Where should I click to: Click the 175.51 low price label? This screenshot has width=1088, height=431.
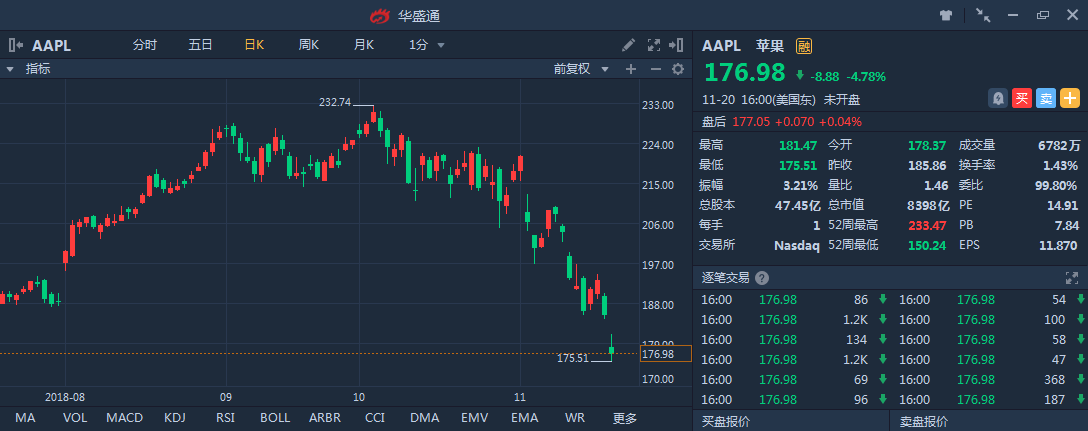[573, 358]
